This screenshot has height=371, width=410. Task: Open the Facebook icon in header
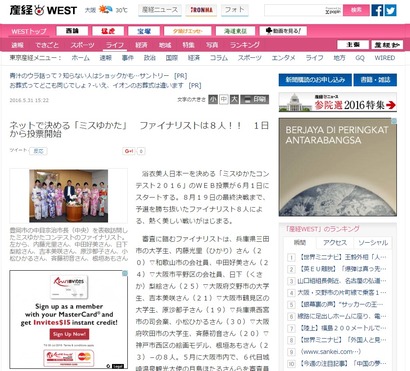point(377,10)
